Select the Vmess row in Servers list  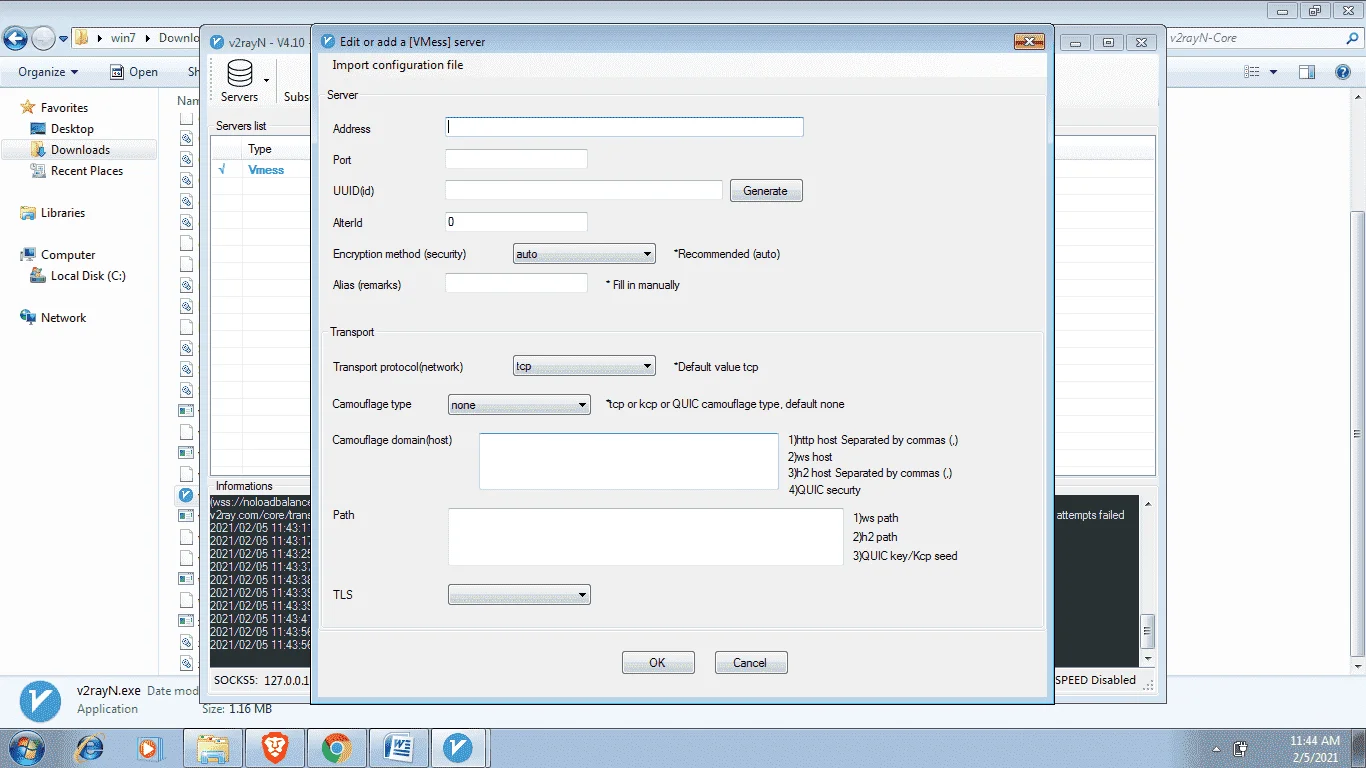(x=264, y=170)
